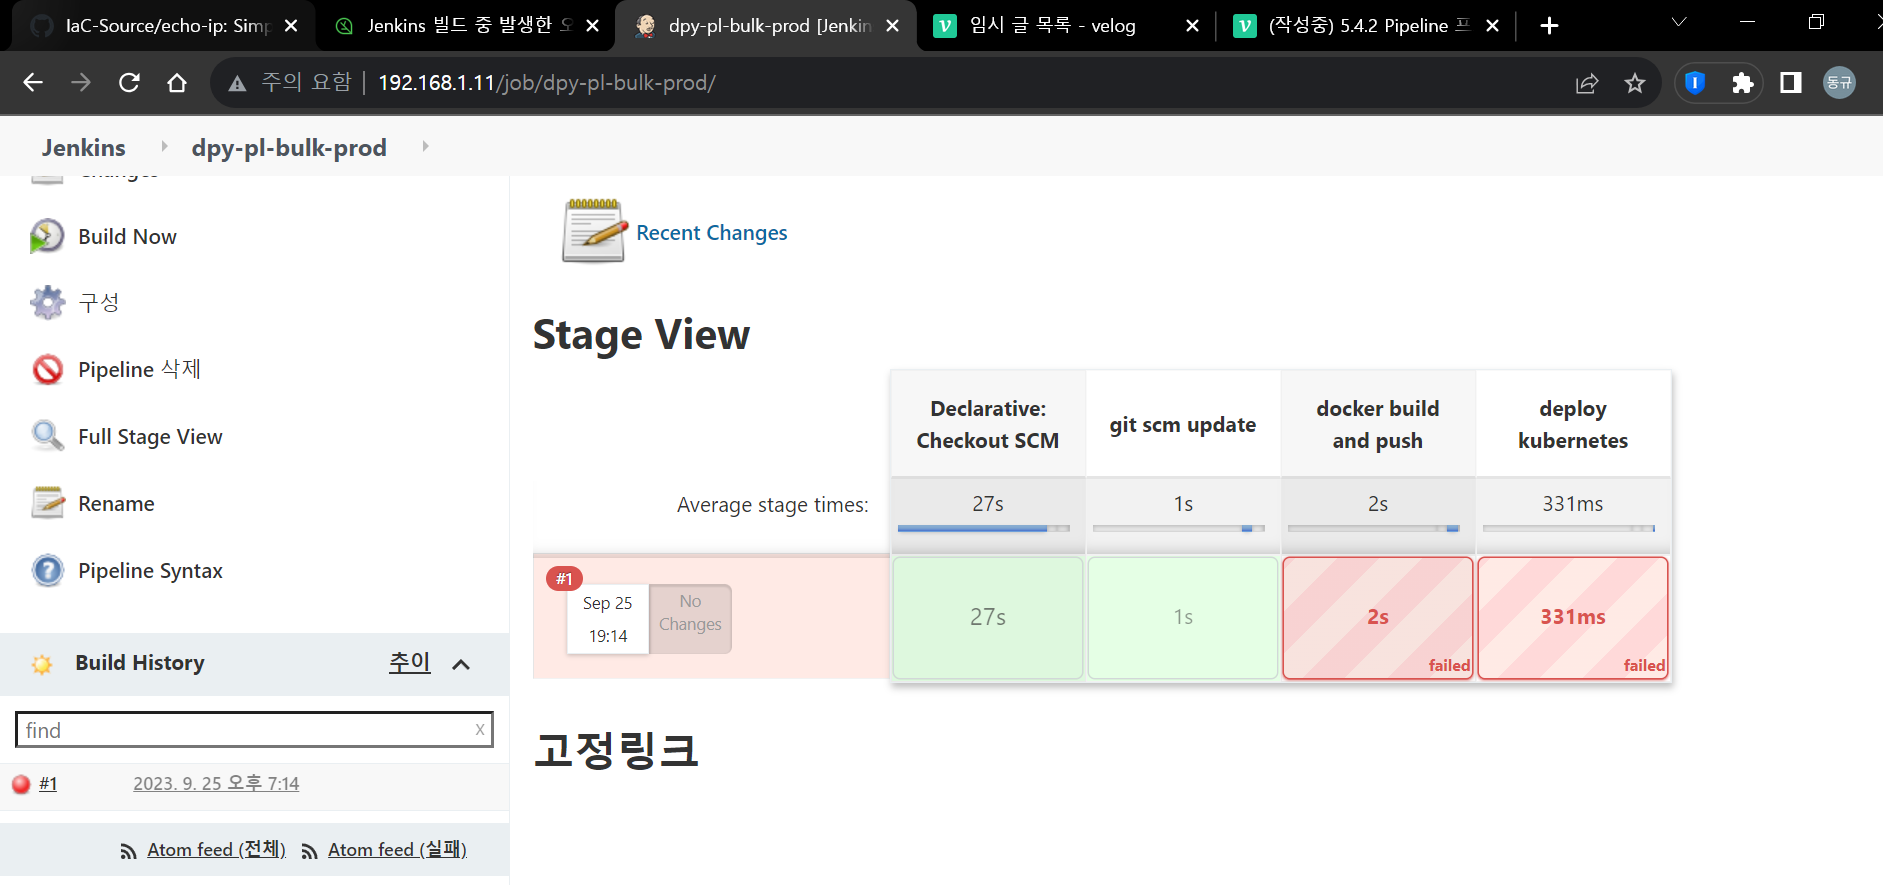The width and height of the screenshot is (1883, 885).
Task: Click the 1s git scm update stage cell
Action: click(1183, 617)
